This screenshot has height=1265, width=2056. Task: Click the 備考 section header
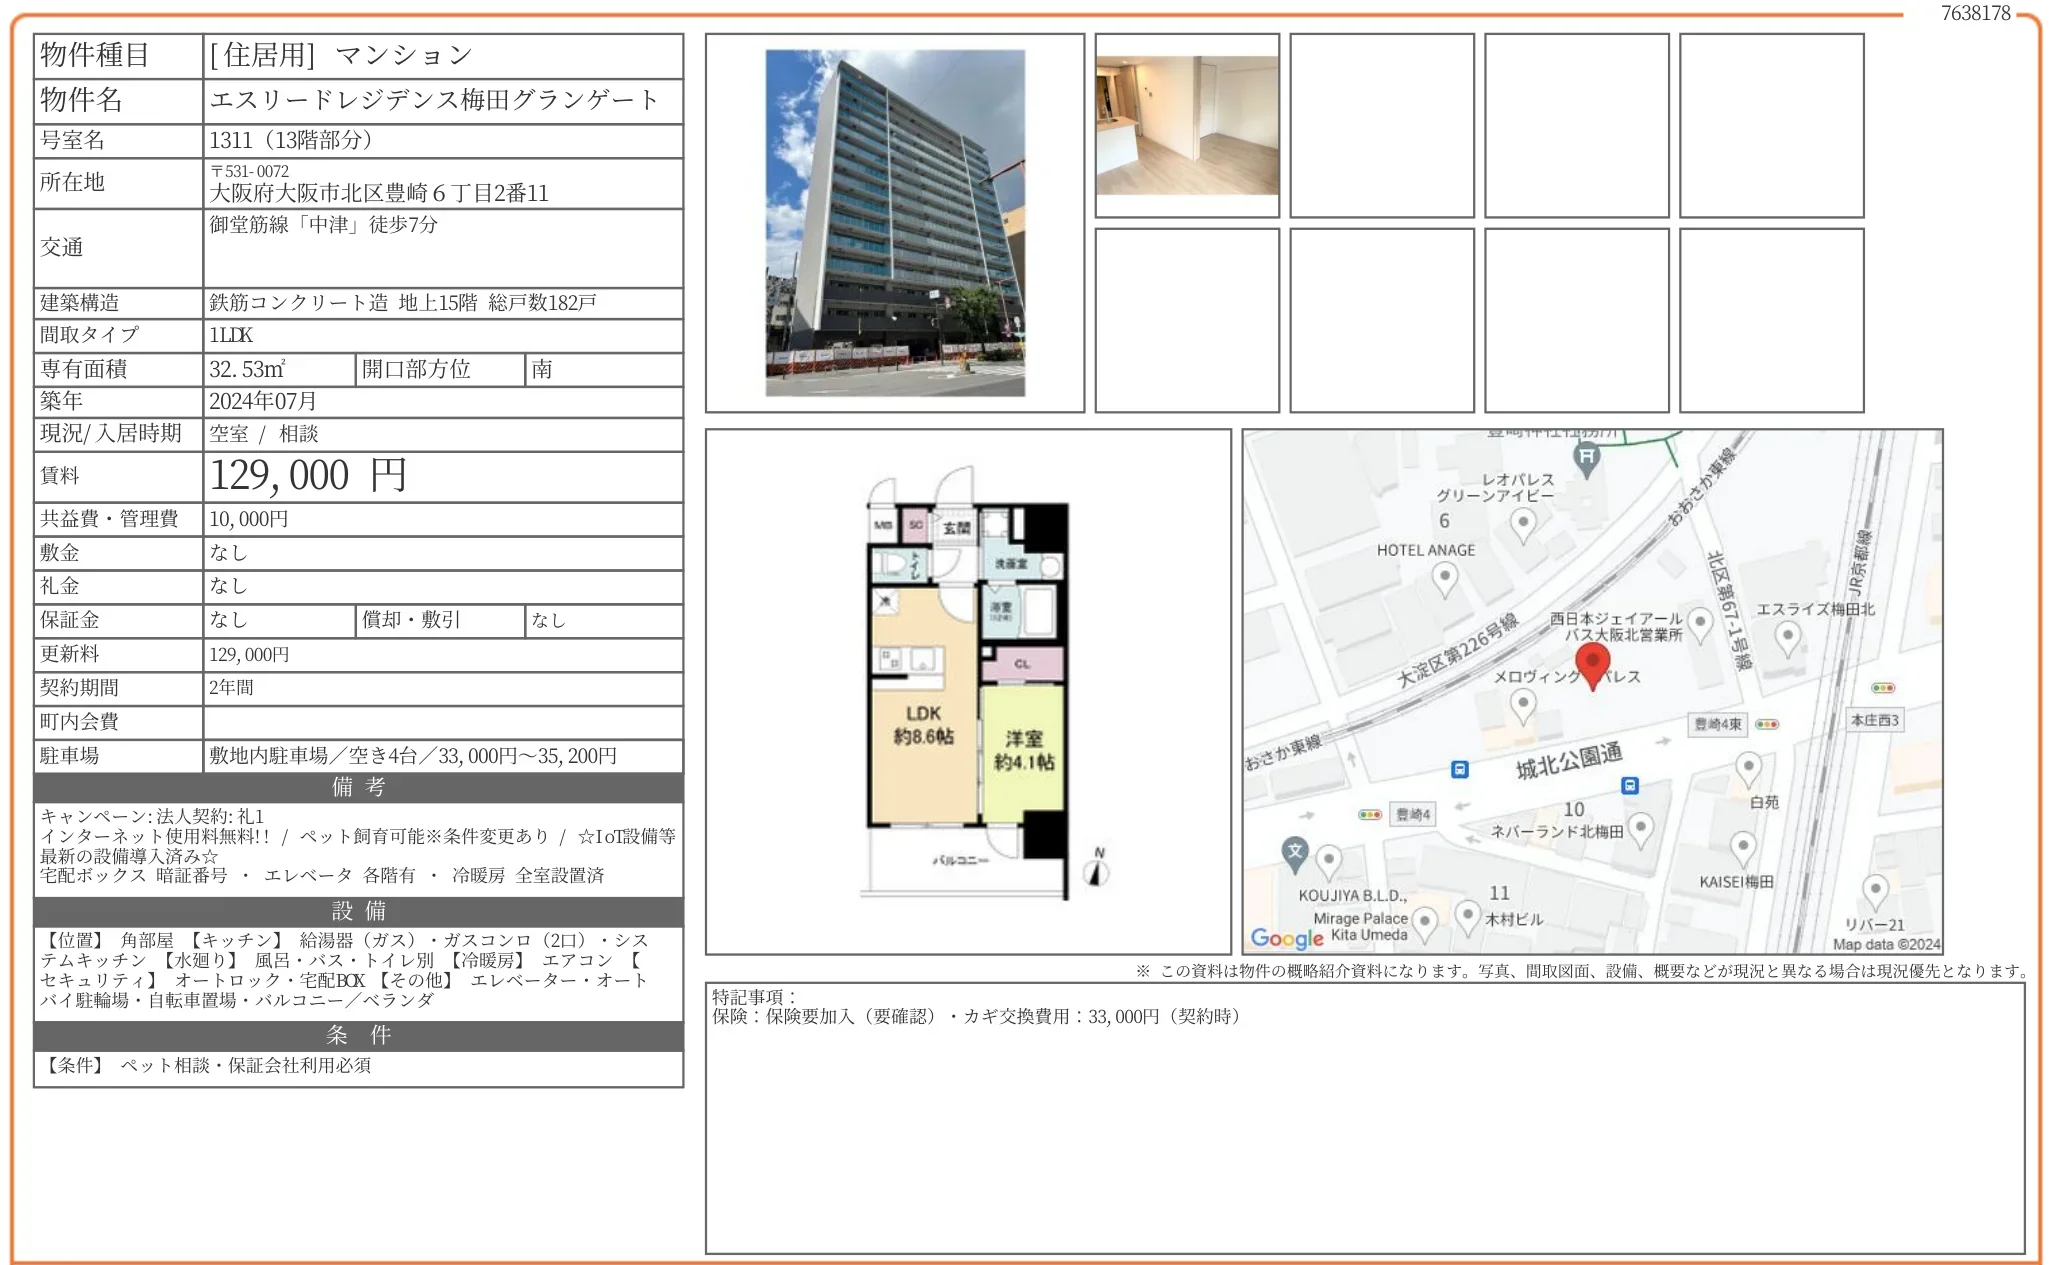tap(358, 787)
